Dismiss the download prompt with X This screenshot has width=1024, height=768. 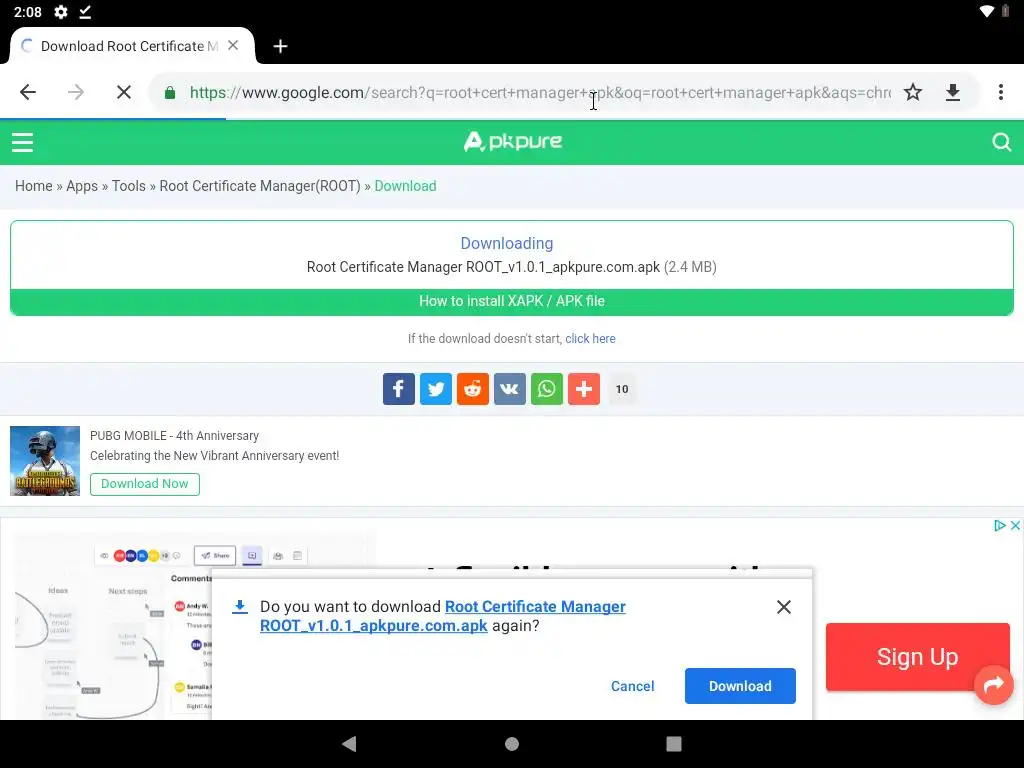784,607
